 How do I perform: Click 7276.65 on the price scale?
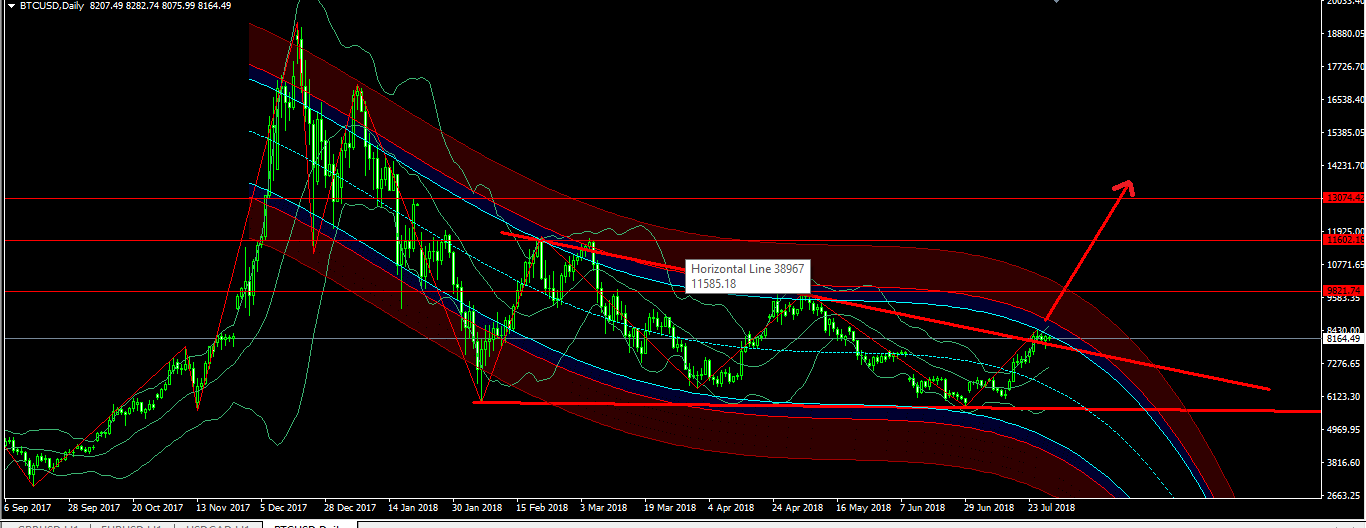pyautogui.click(x=1345, y=364)
